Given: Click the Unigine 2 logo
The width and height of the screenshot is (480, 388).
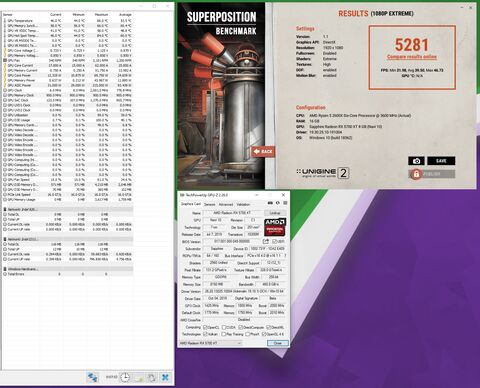Looking at the screenshot, I should pyautogui.click(x=322, y=173).
